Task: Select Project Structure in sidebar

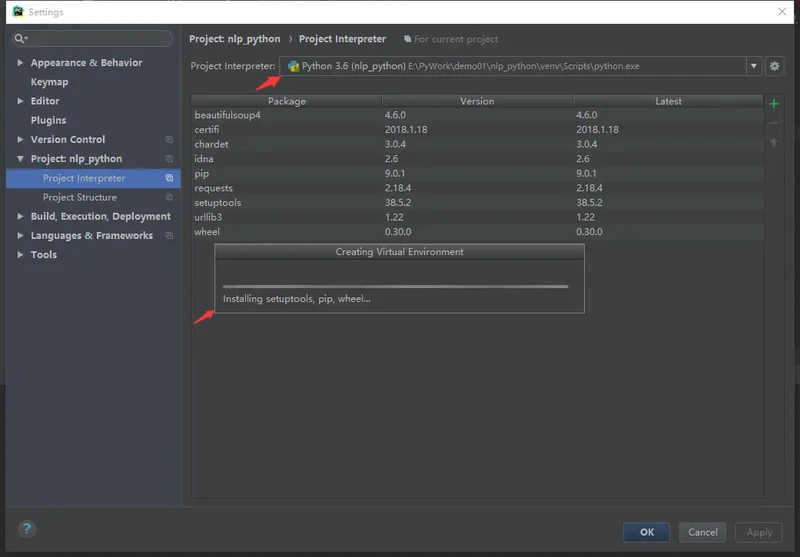Action: coord(79,197)
